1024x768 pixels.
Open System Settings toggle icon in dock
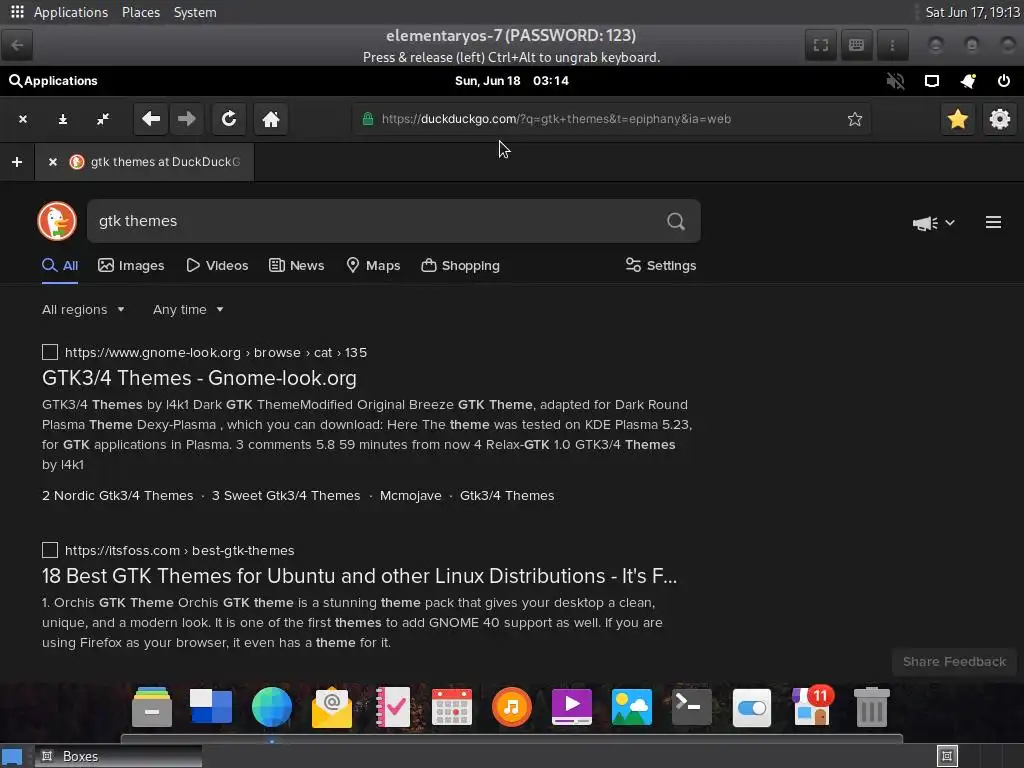click(x=752, y=708)
